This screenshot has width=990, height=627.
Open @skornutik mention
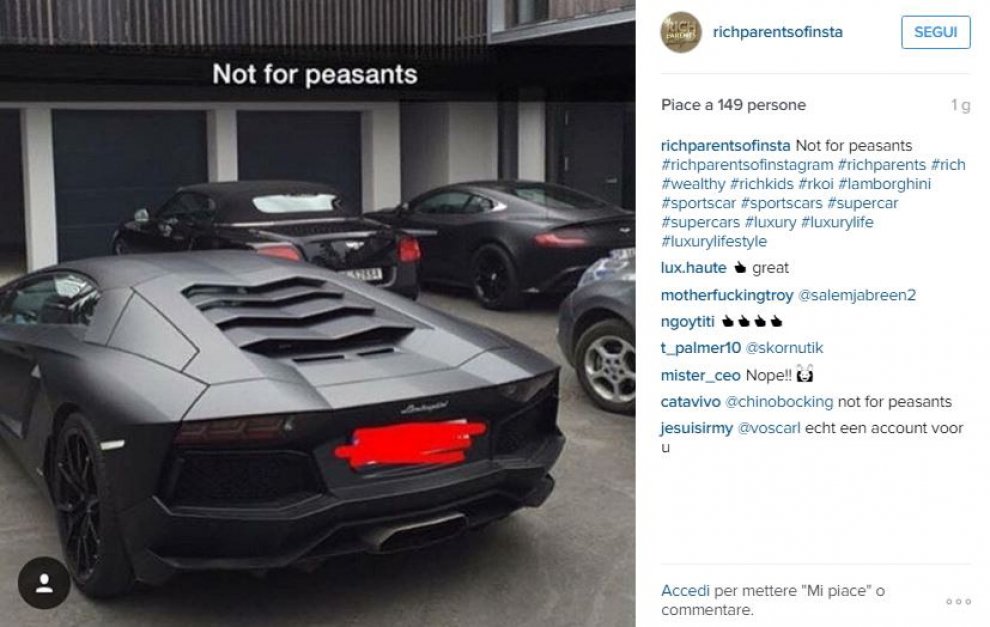tap(784, 348)
